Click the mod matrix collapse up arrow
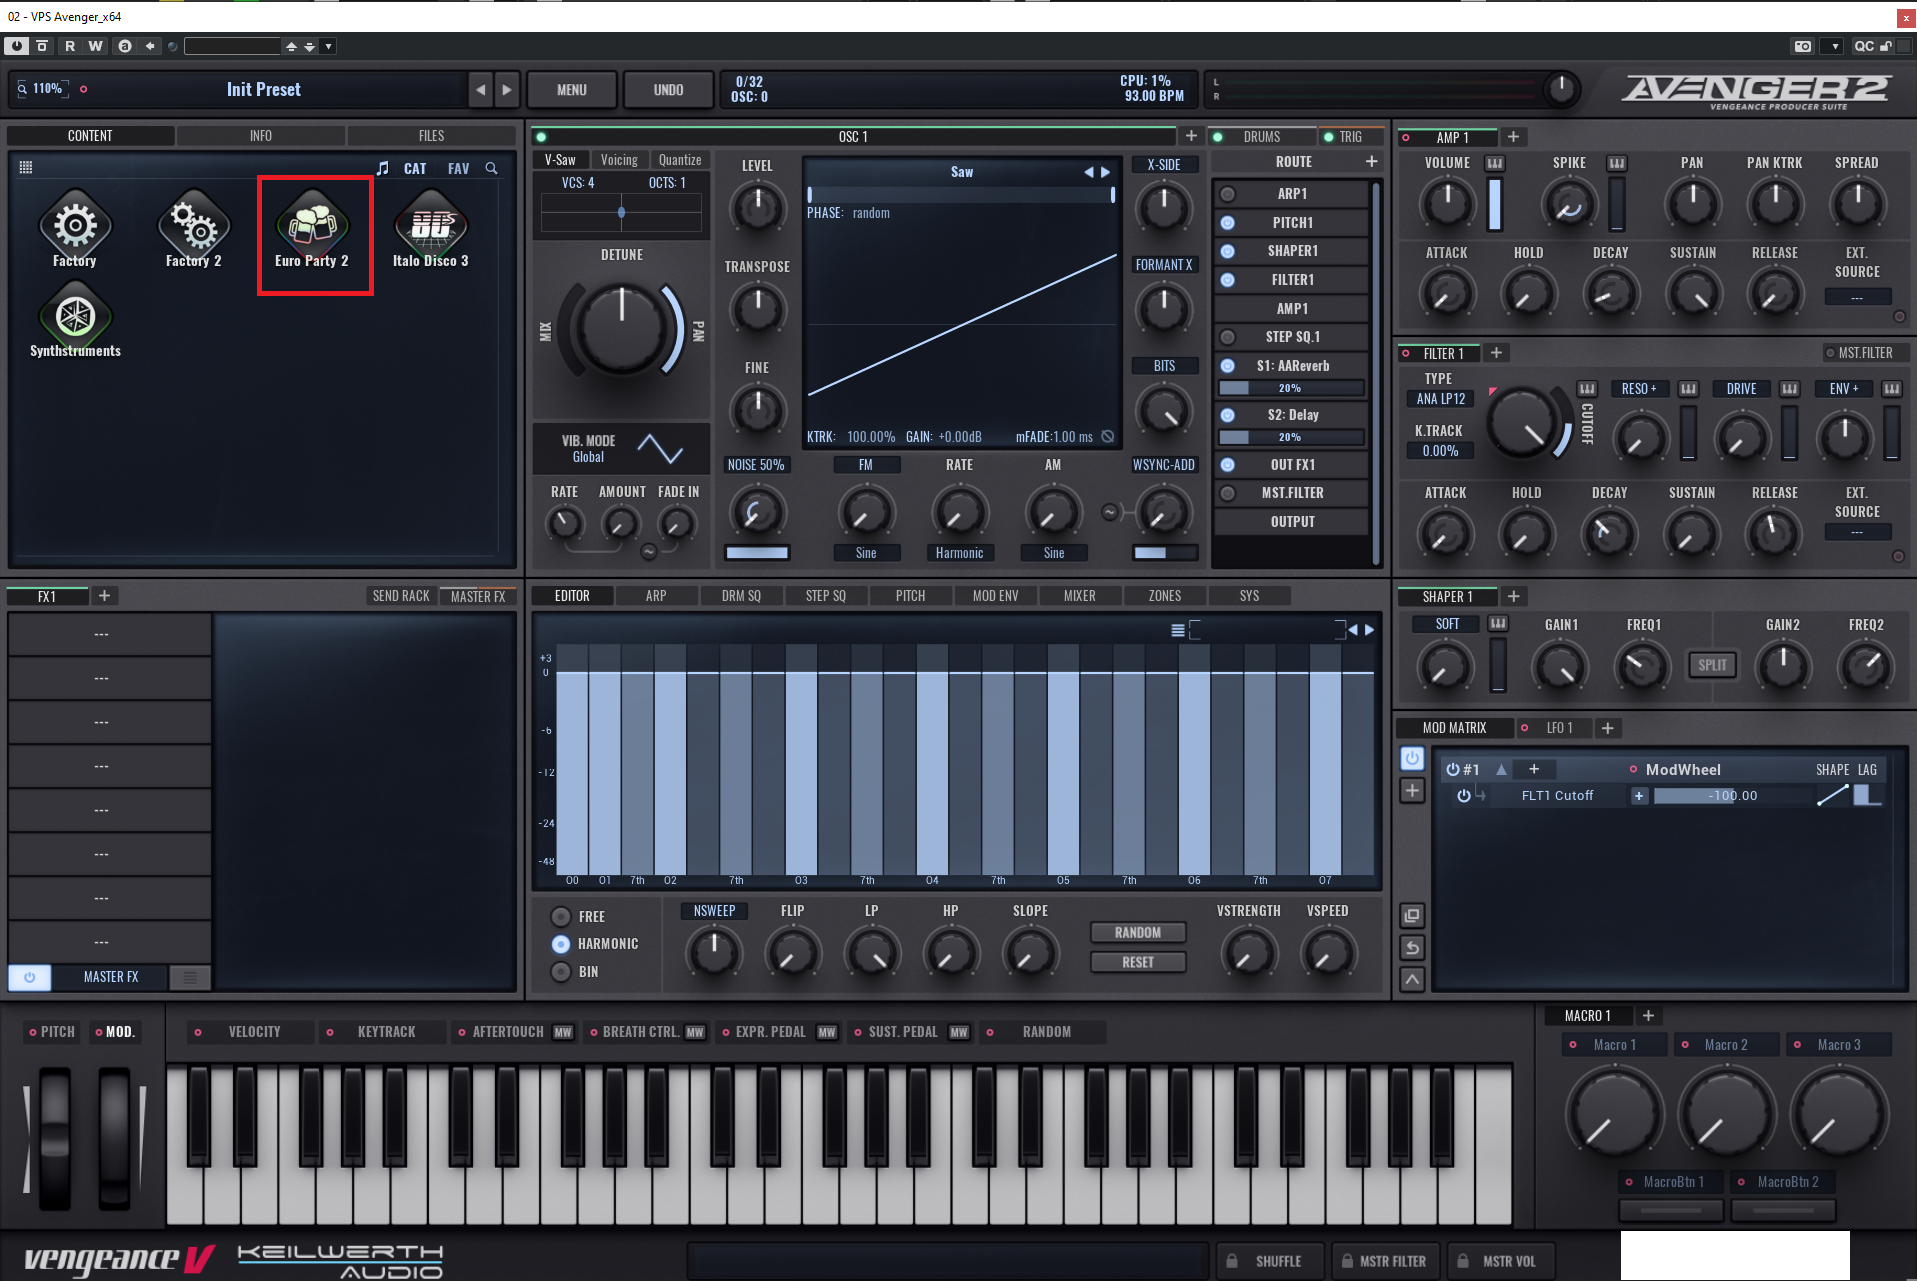 [1412, 980]
